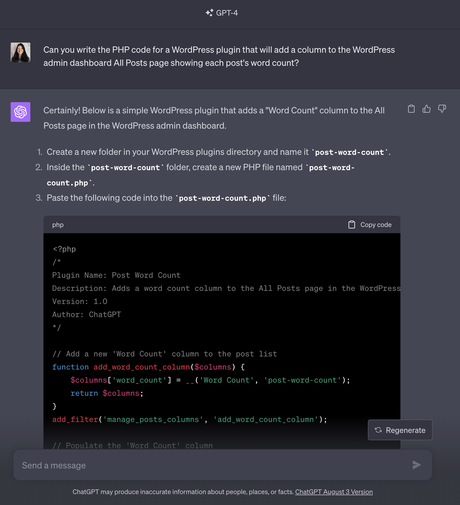The width and height of the screenshot is (460, 505).
Task: Click the 'function add_word_count_column' line
Action: pyautogui.click(x=149, y=367)
